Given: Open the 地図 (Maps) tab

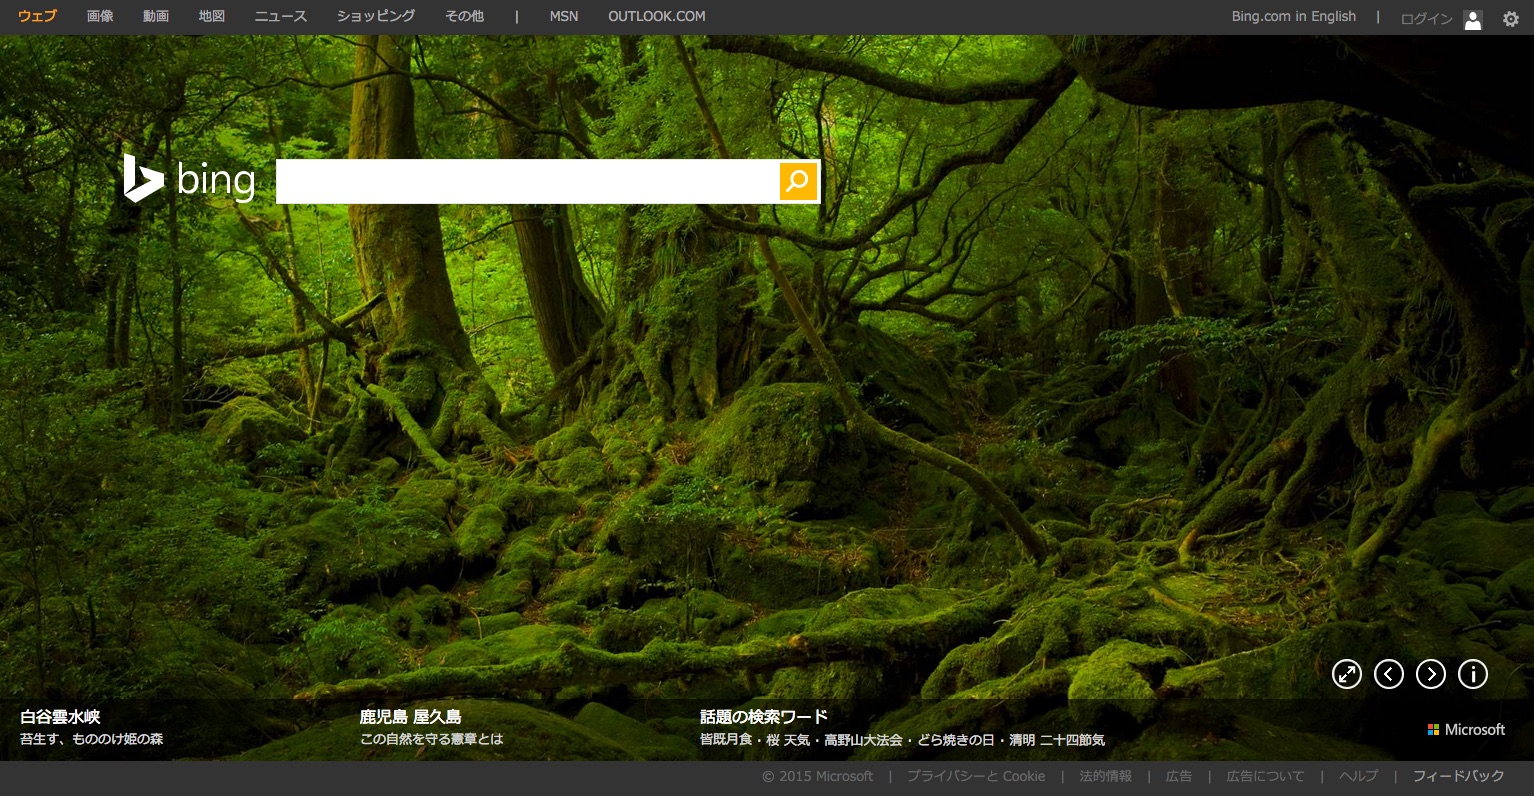Looking at the screenshot, I should coord(212,16).
